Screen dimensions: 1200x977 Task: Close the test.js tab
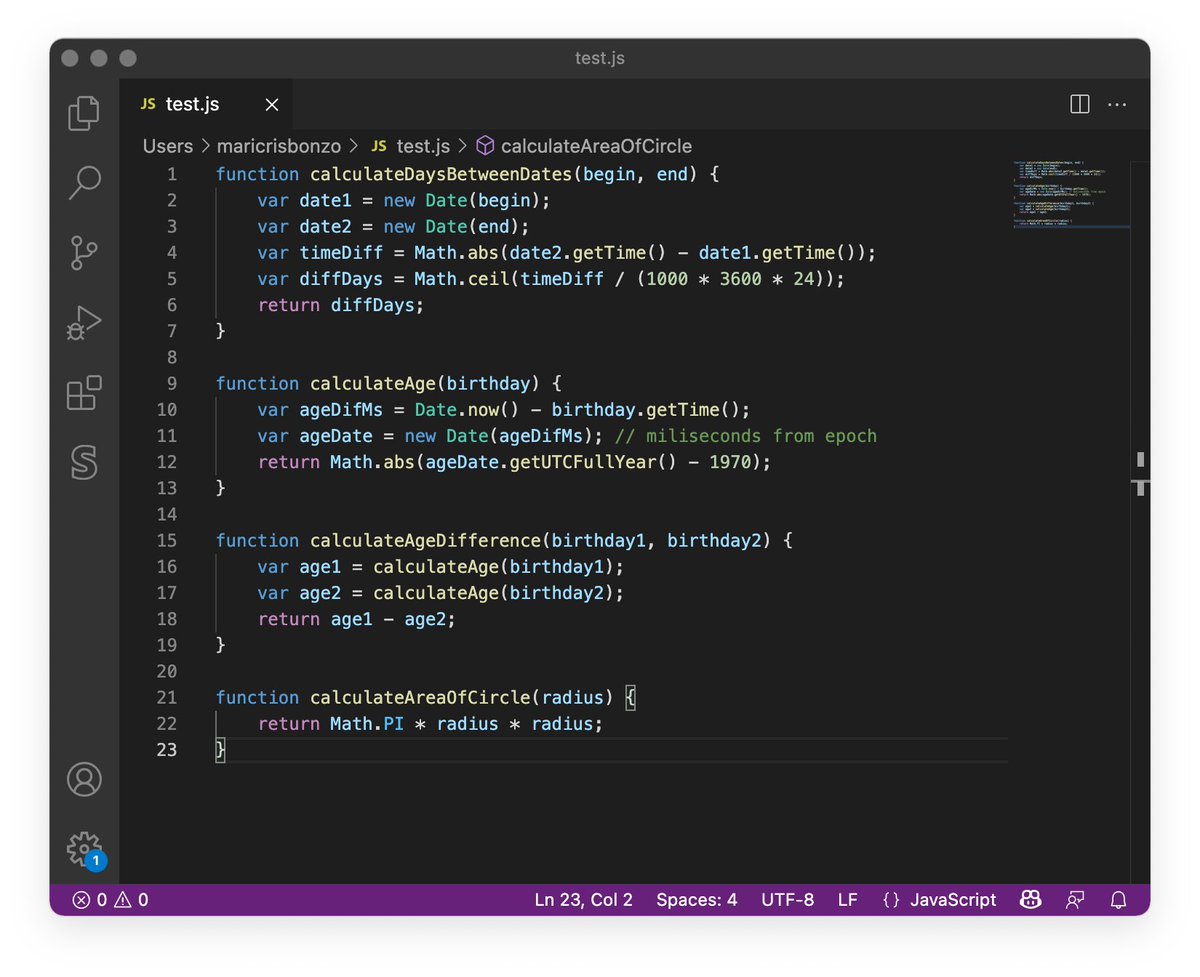272,105
